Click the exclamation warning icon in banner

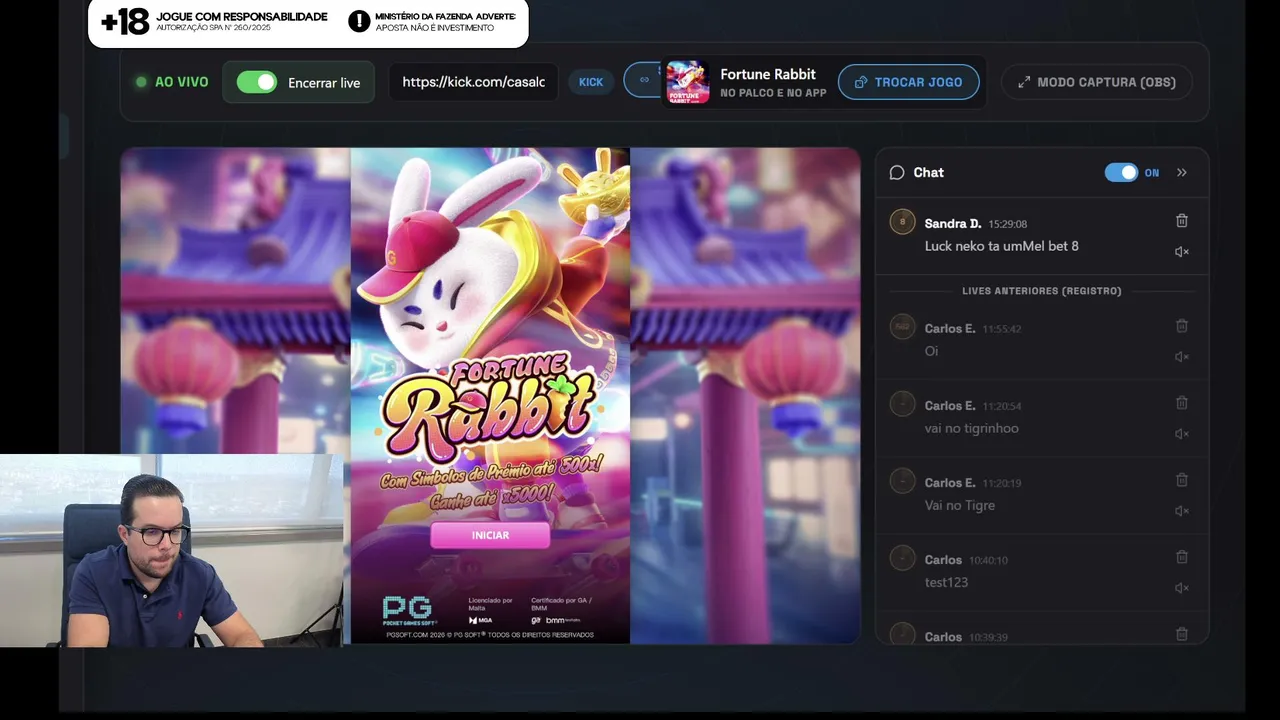click(x=359, y=21)
